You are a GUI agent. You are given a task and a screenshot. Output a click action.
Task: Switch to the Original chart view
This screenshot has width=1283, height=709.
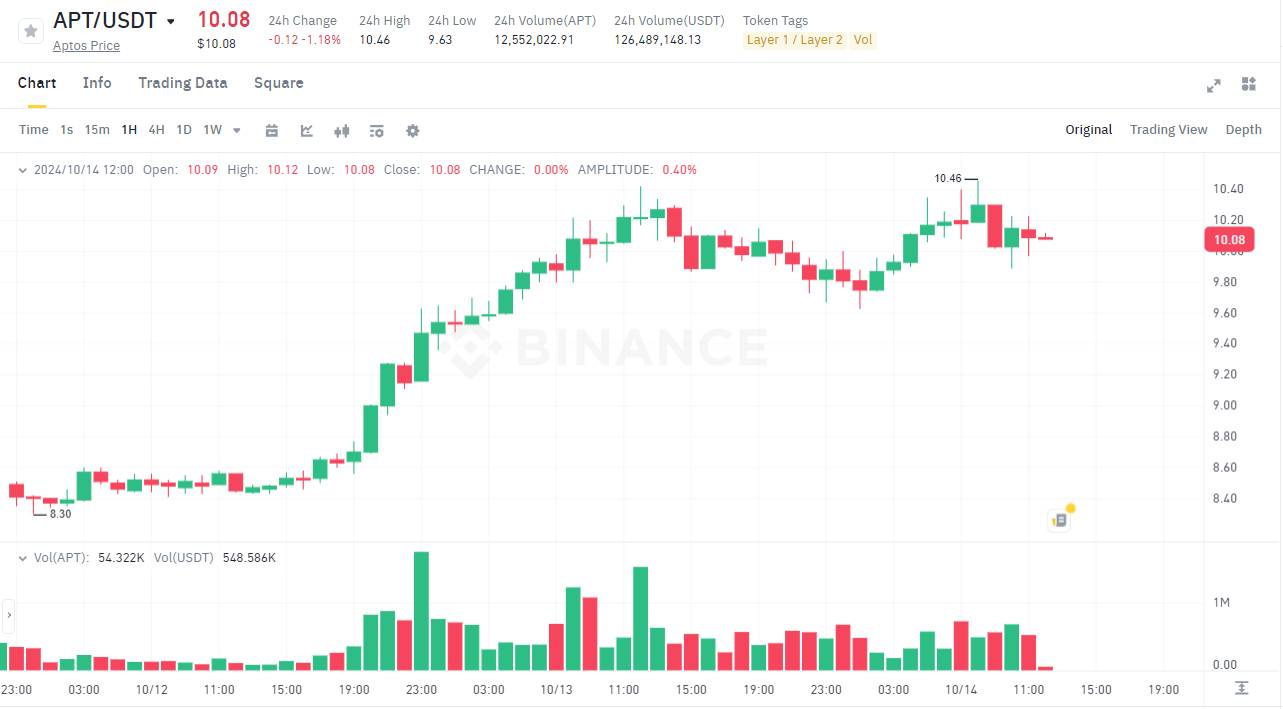tap(1089, 130)
